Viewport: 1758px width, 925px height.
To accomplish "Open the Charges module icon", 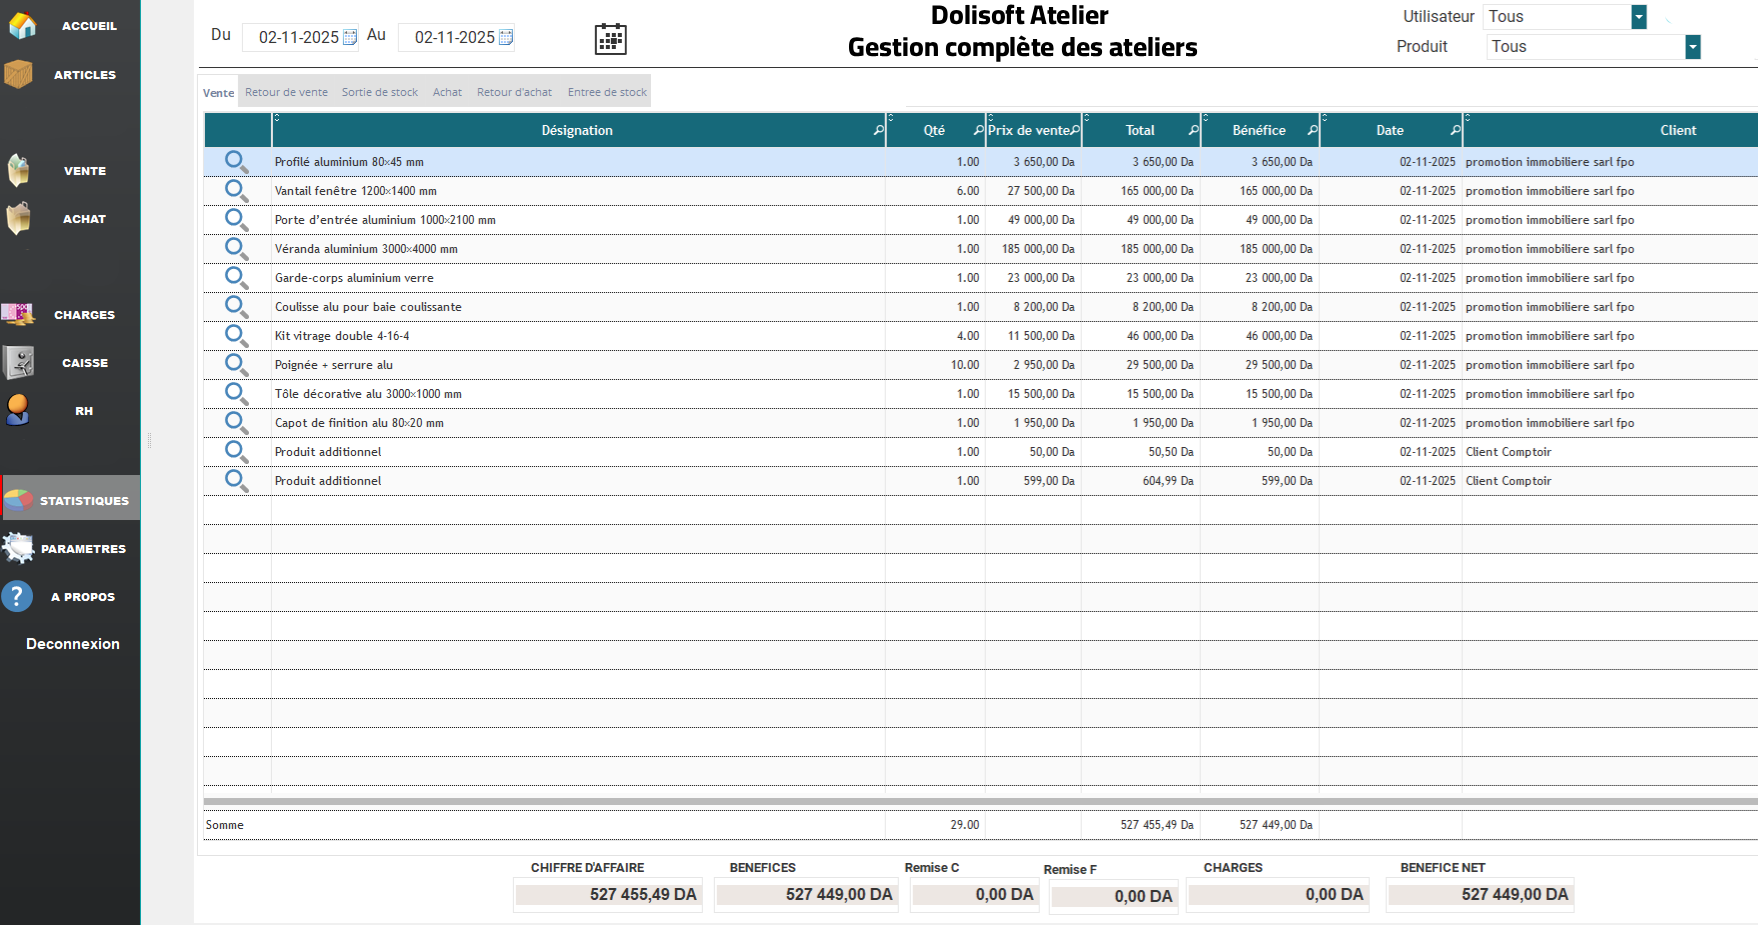I will [x=19, y=314].
